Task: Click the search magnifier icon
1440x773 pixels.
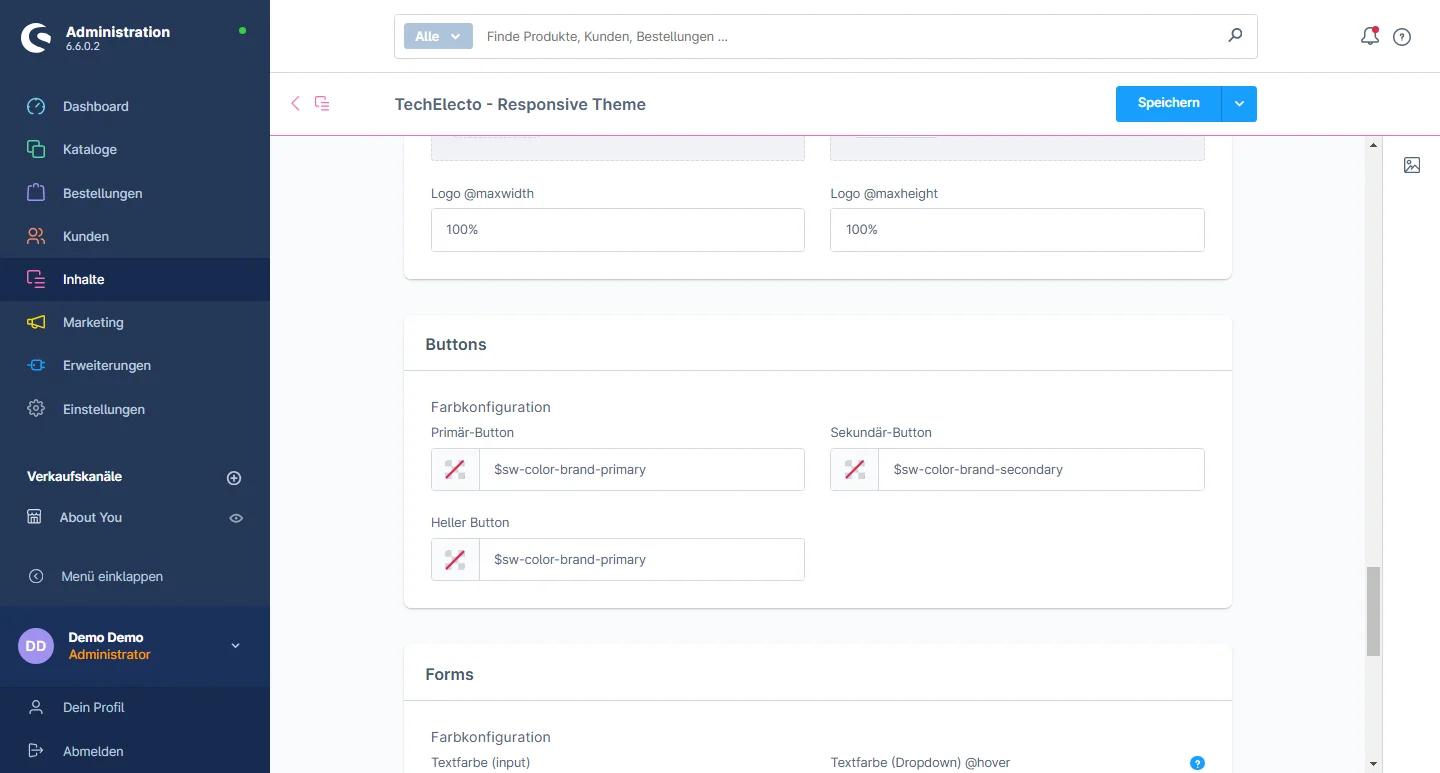Action: 1235,36
